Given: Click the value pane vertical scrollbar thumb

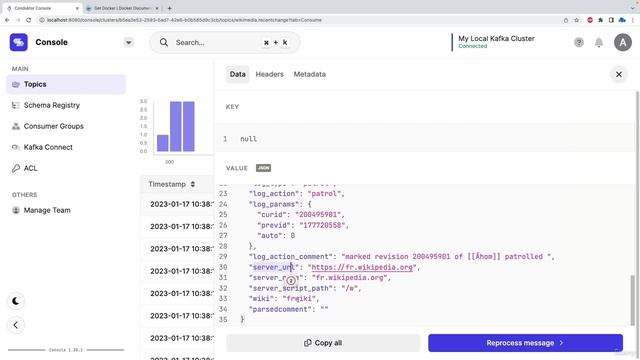Looking at the screenshot, I should point(633,300).
